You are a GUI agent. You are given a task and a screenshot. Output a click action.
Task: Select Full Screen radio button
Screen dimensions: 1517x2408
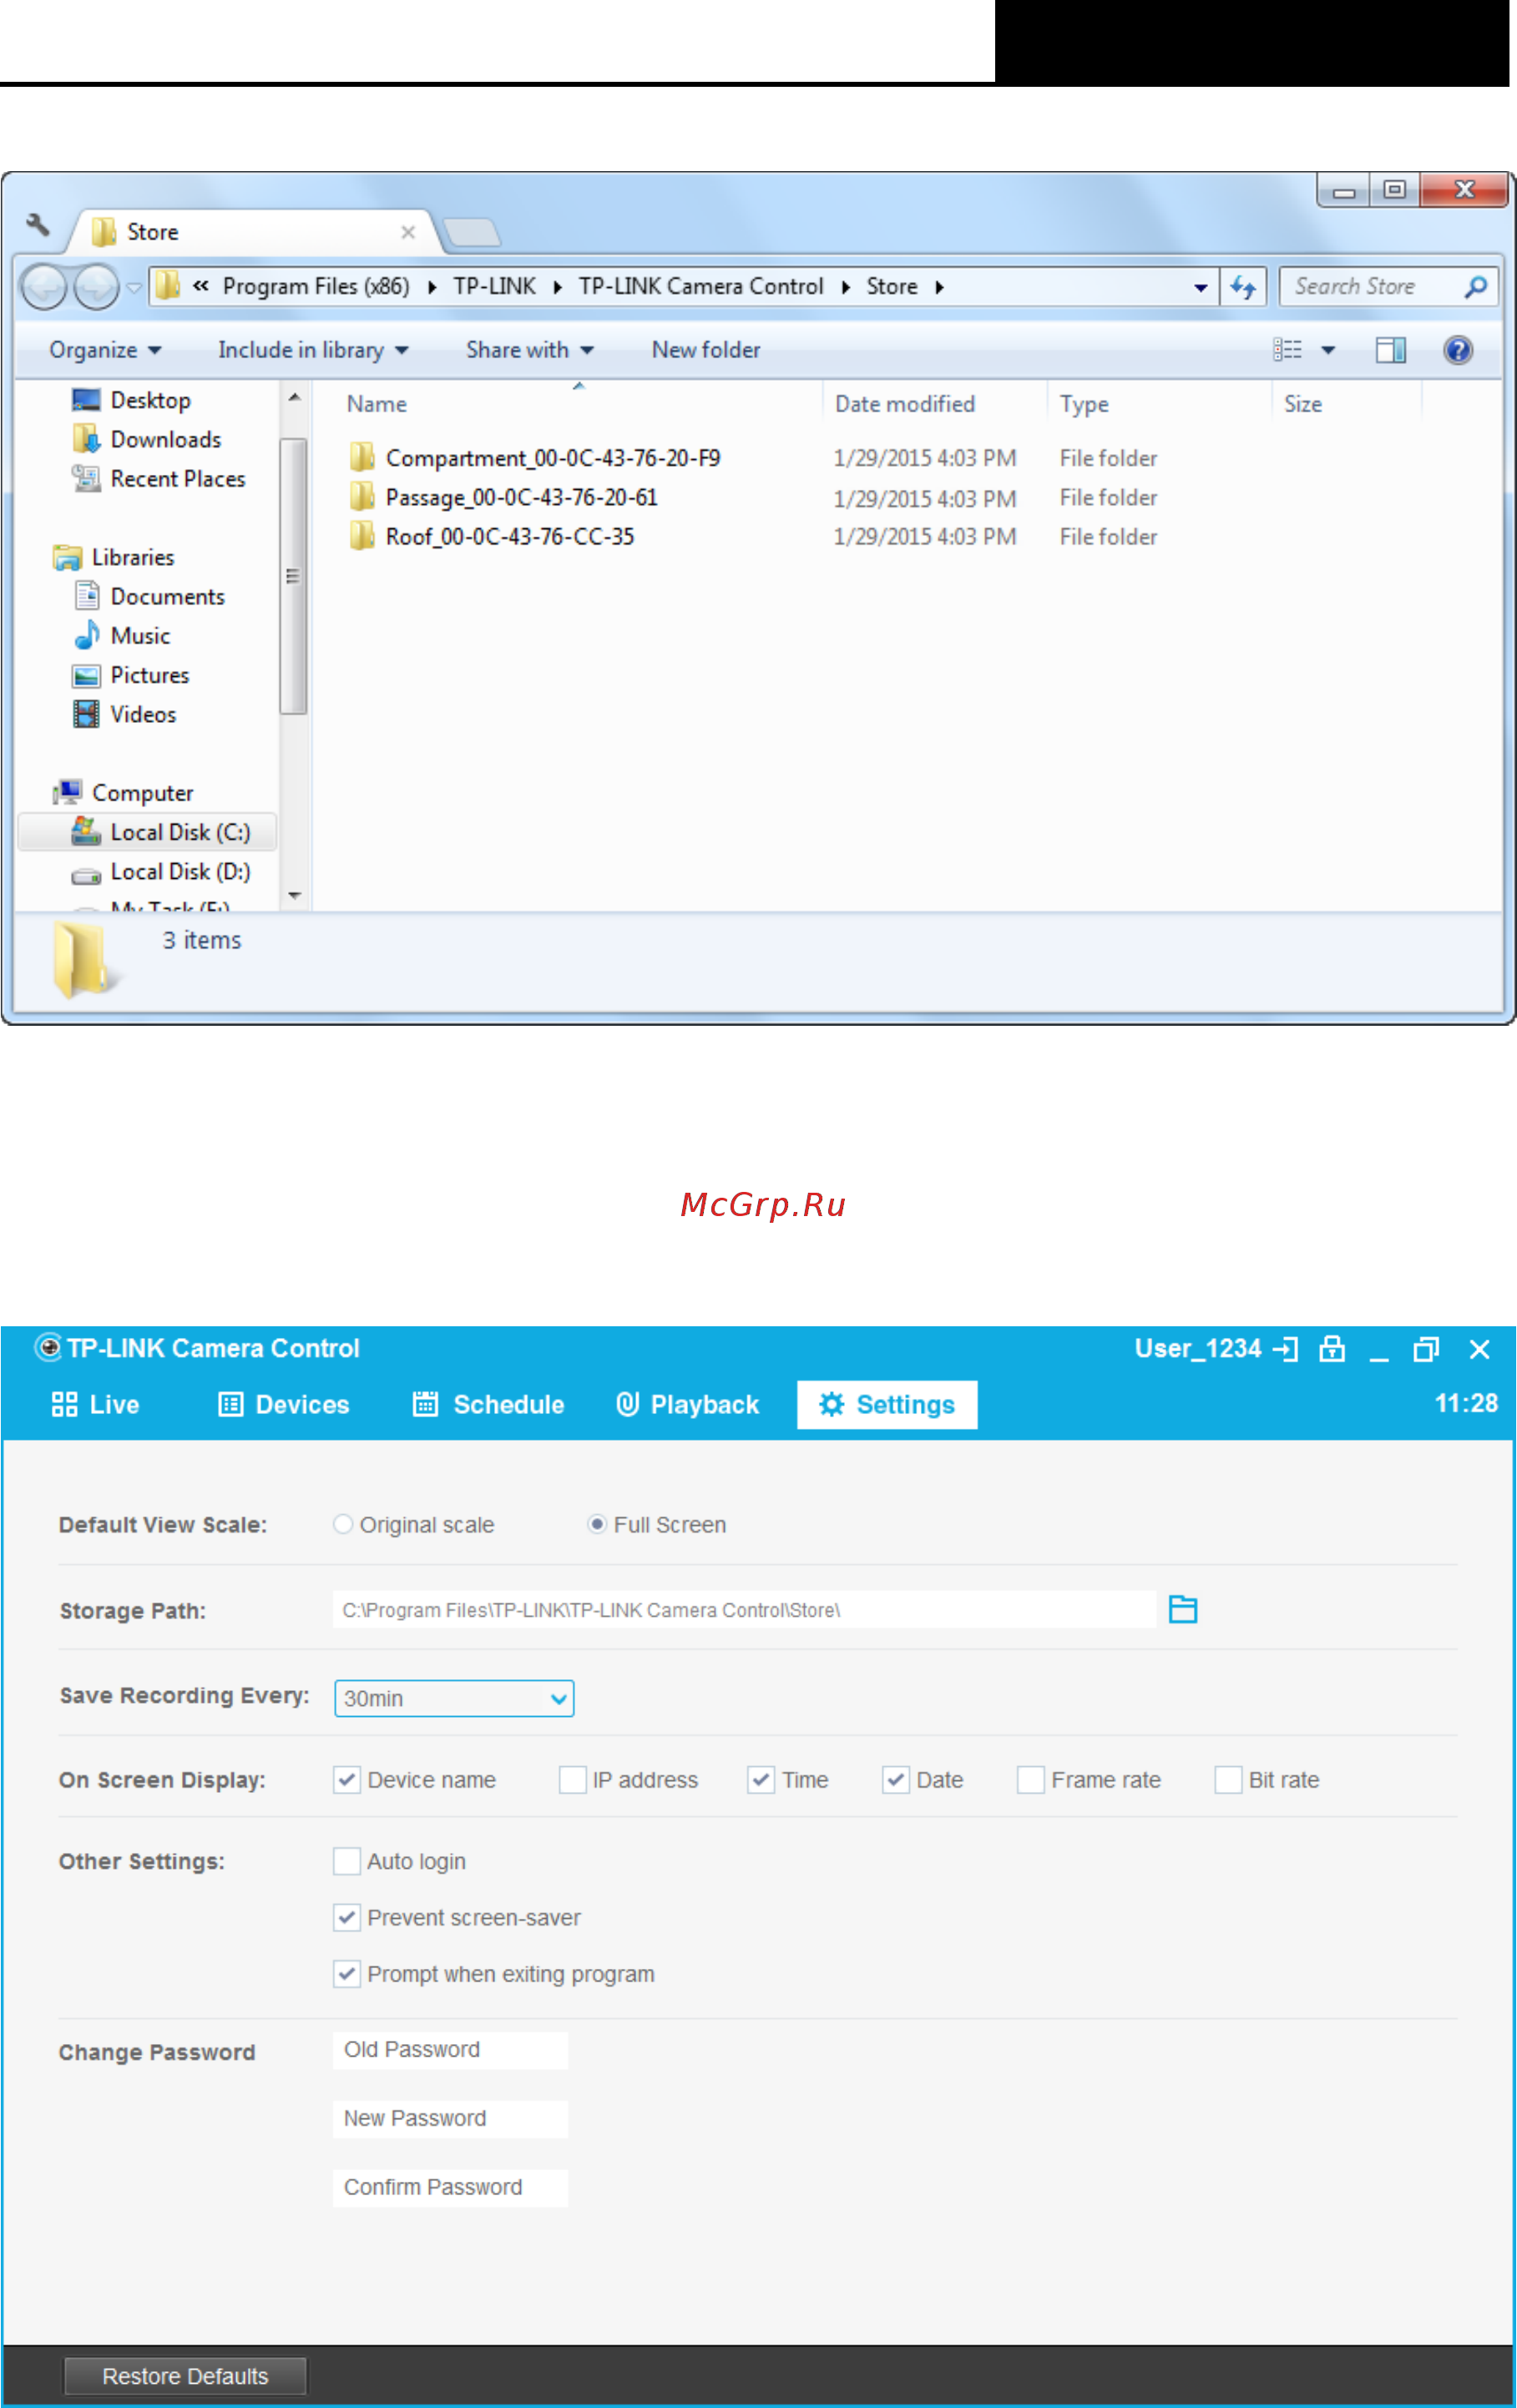pyautogui.click(x=597, y=1524)
